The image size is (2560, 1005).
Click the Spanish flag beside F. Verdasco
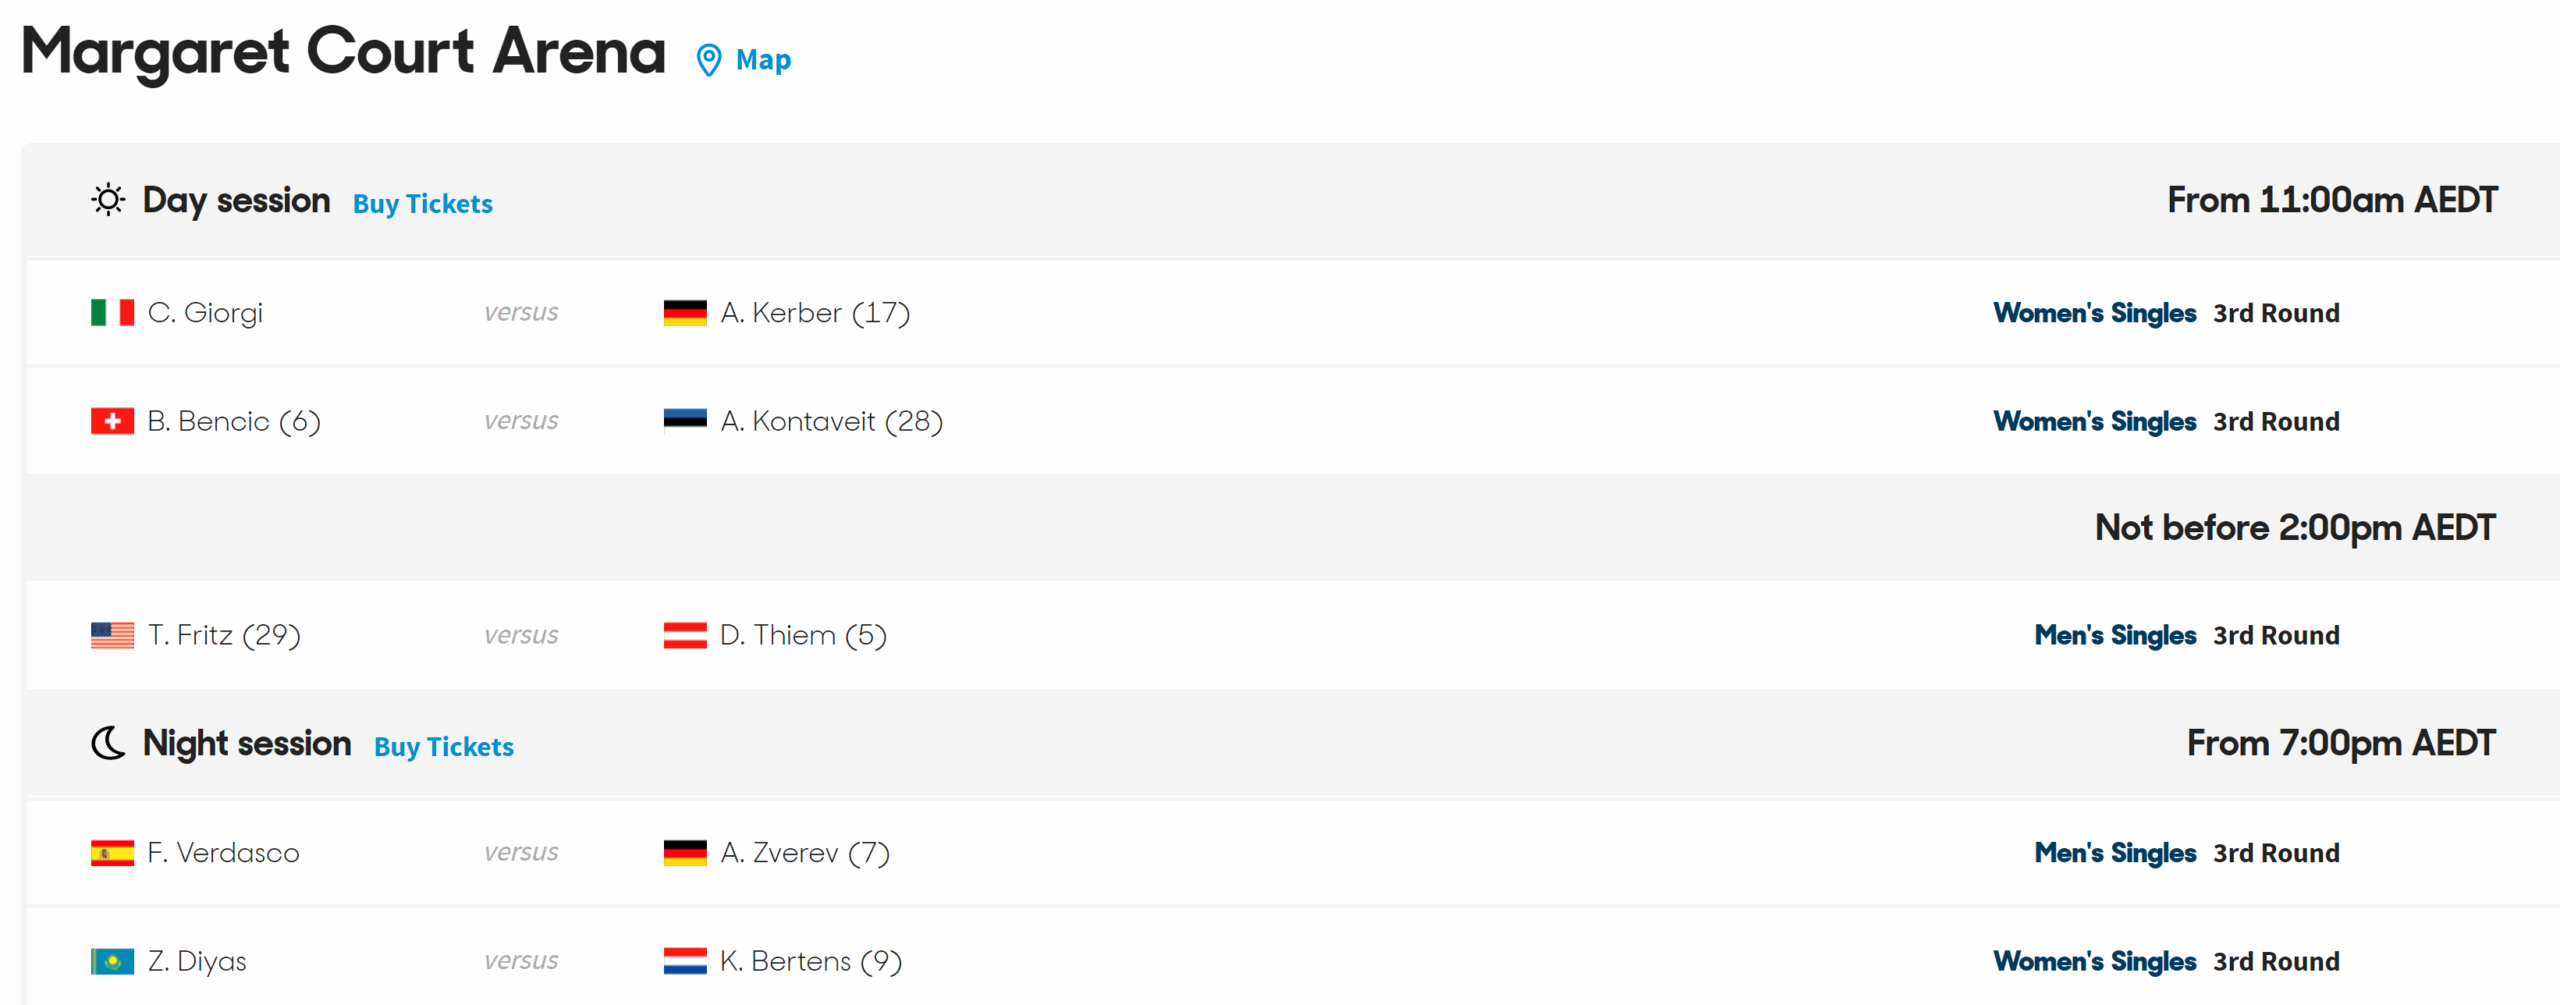pyautogui.click(x=112, y=853)
